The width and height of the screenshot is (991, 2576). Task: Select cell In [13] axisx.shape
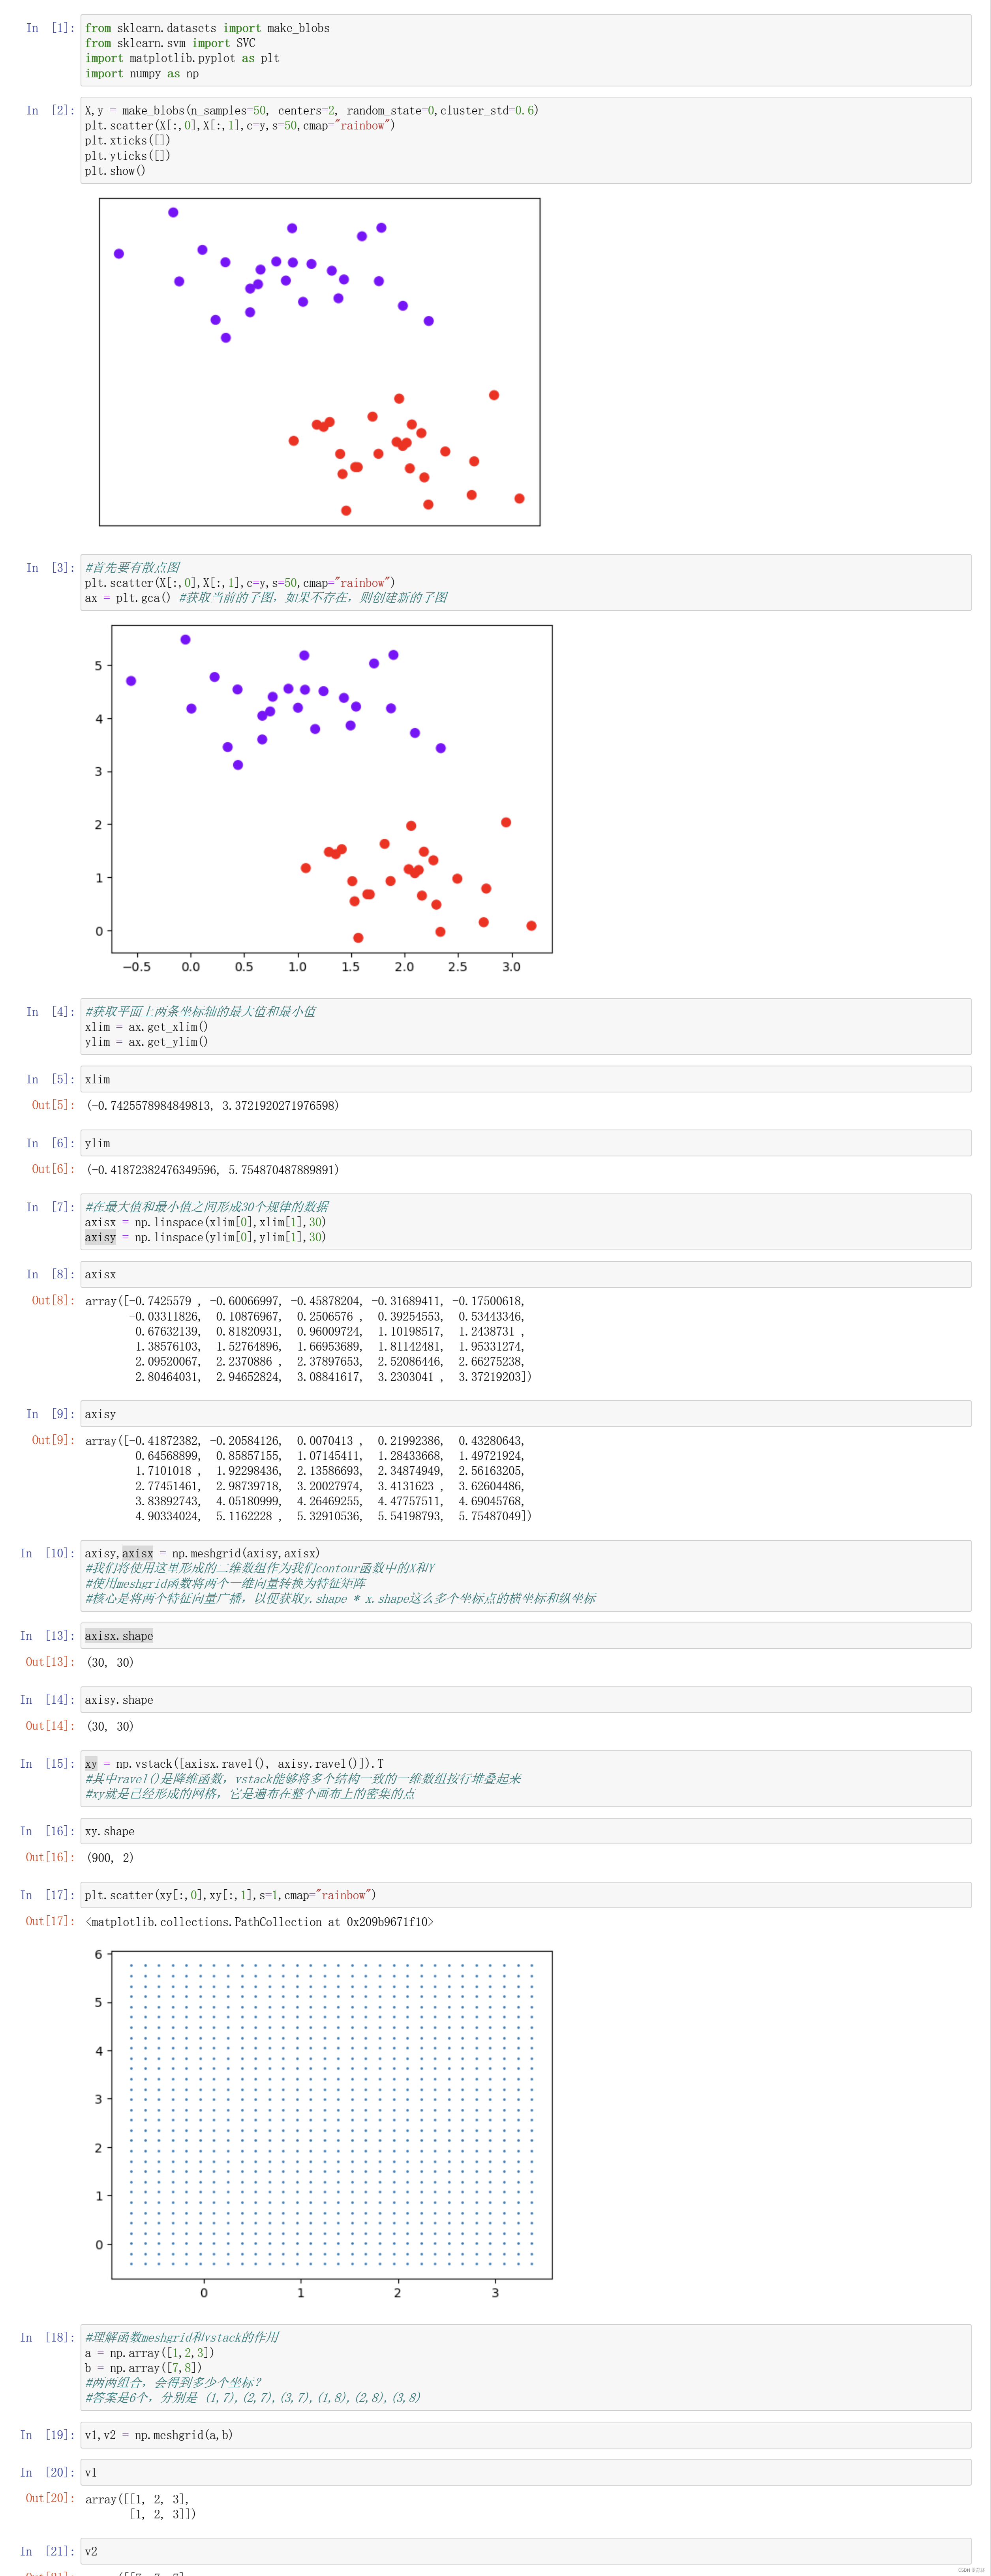(525, 1635)
